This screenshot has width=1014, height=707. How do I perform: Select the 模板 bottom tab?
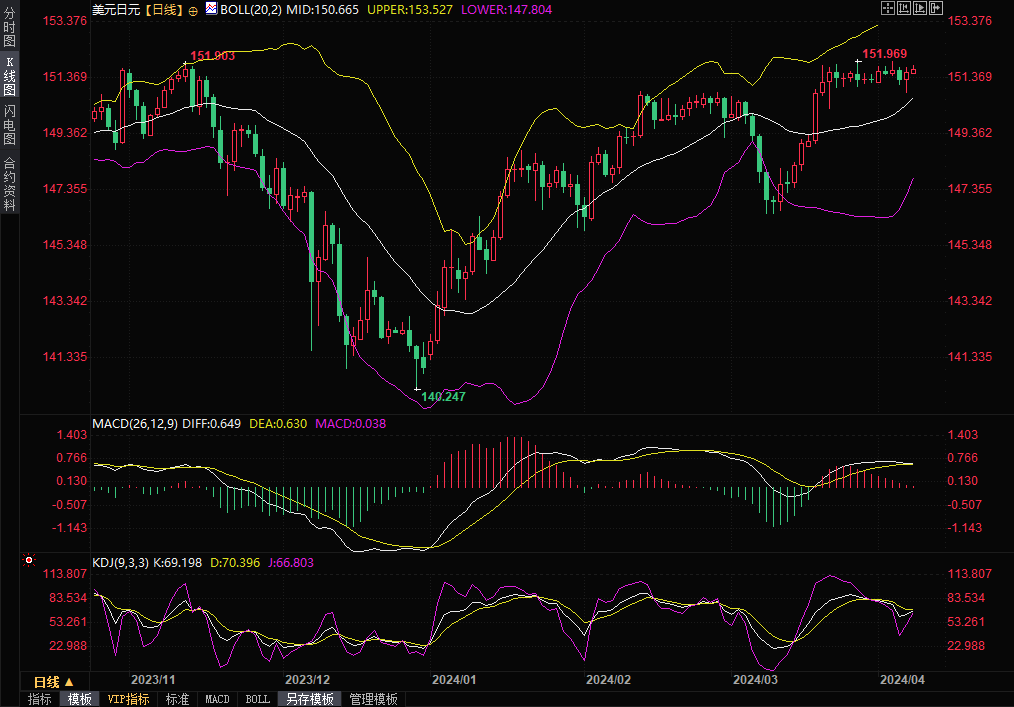coord(79,699)
